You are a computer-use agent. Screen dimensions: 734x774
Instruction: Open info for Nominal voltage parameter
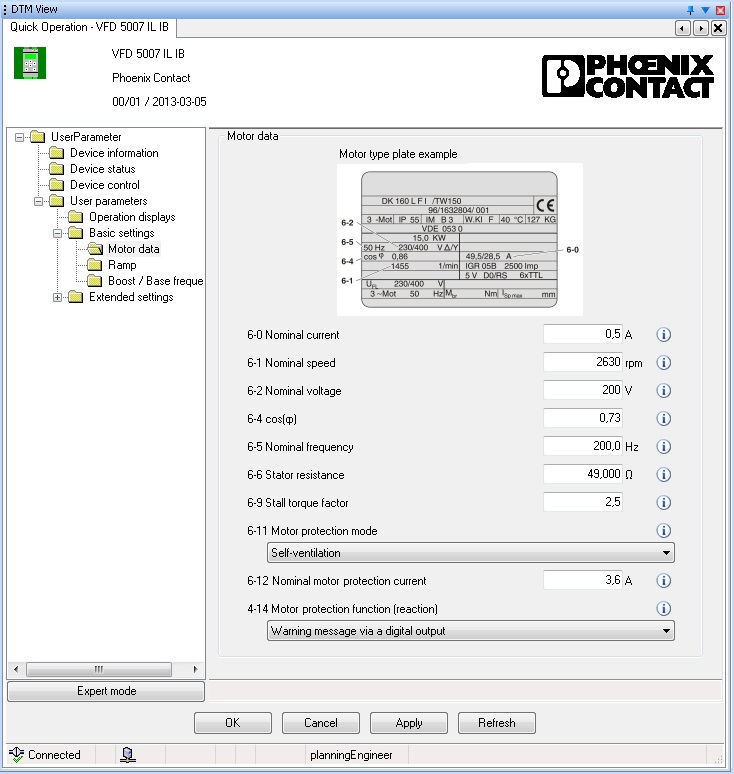pyautogui.click(x=663, y=391)
